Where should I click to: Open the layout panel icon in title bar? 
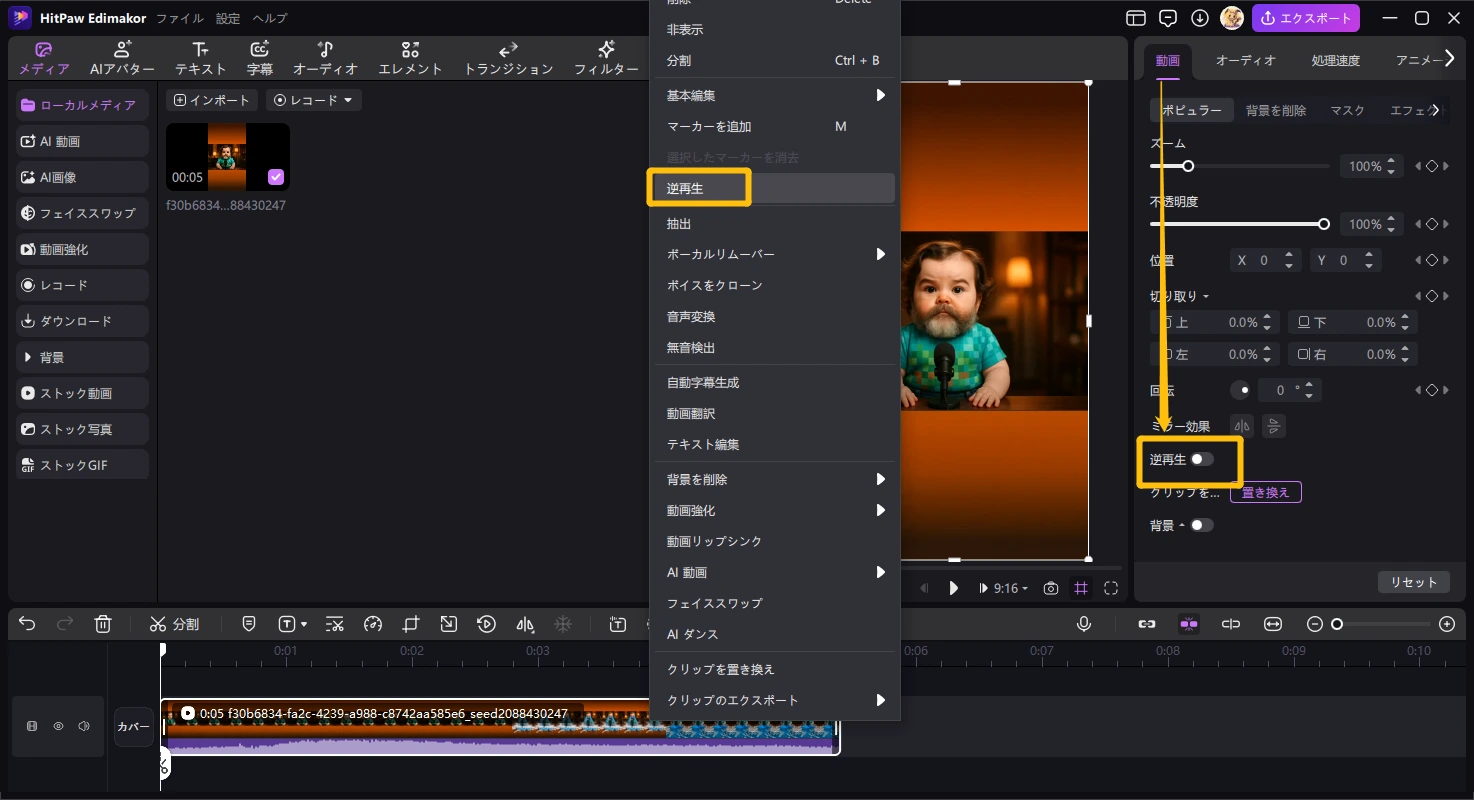[1135, 18]
